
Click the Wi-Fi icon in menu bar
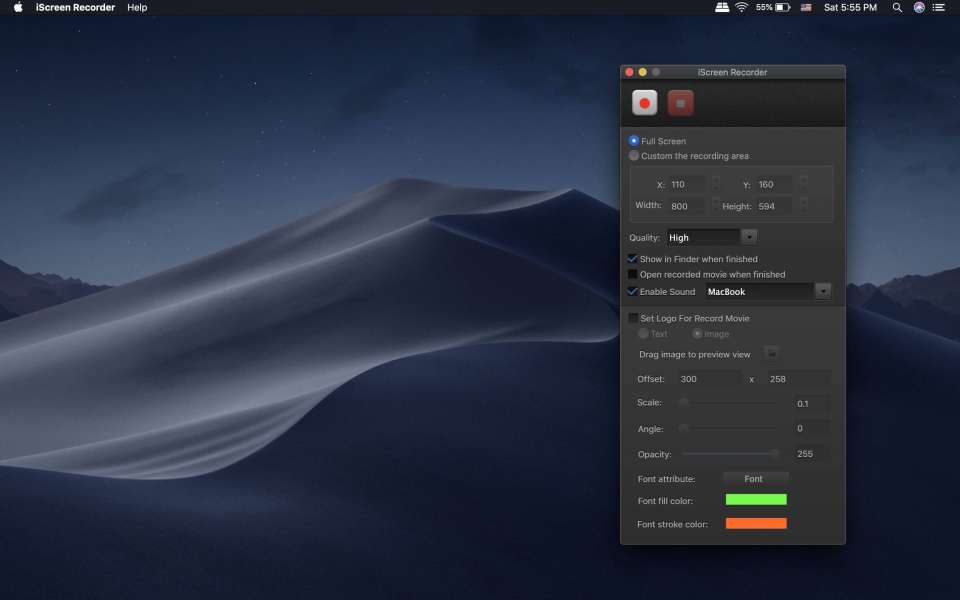coord(741,7)
